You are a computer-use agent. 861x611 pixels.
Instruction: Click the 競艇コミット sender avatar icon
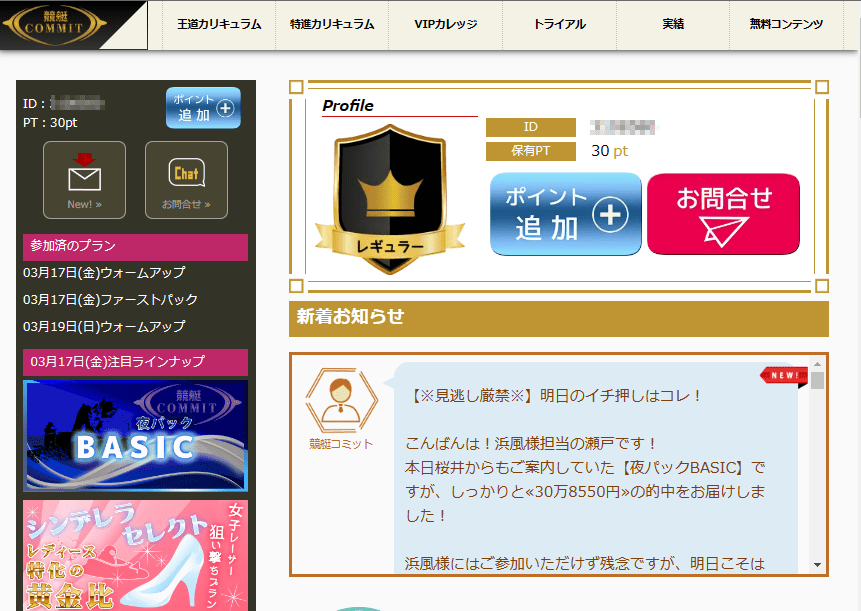pos(341,400)
